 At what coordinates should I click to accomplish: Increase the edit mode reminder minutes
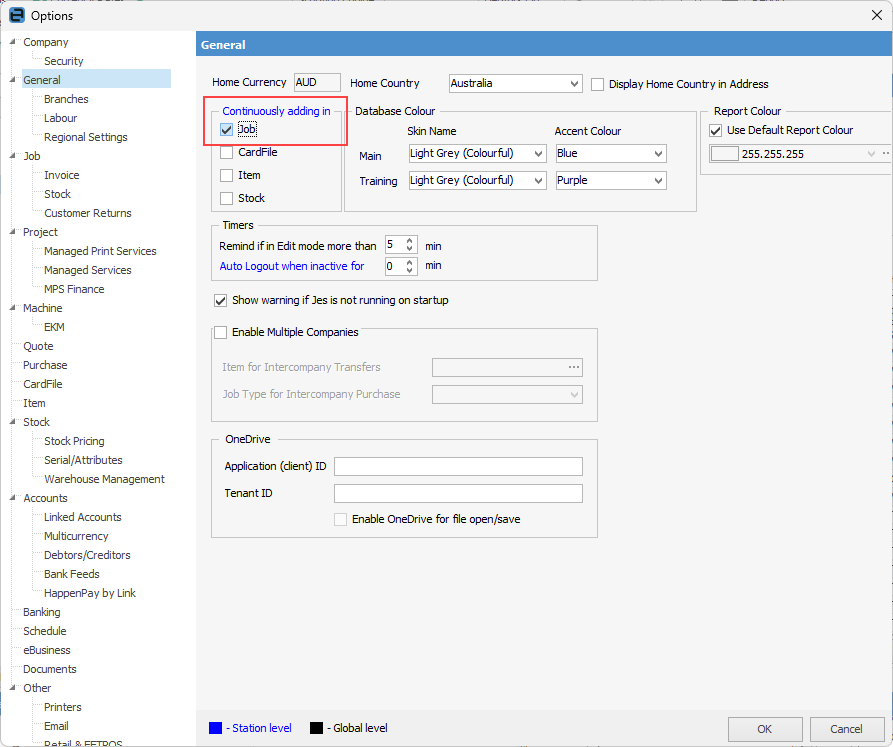coord(410,241)
